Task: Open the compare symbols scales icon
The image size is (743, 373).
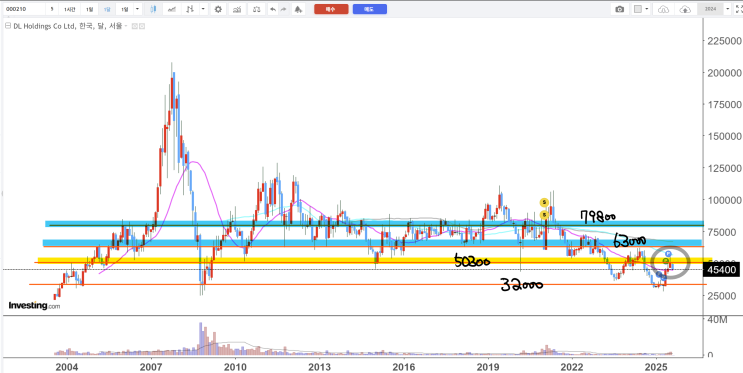Action: (257, 9)
